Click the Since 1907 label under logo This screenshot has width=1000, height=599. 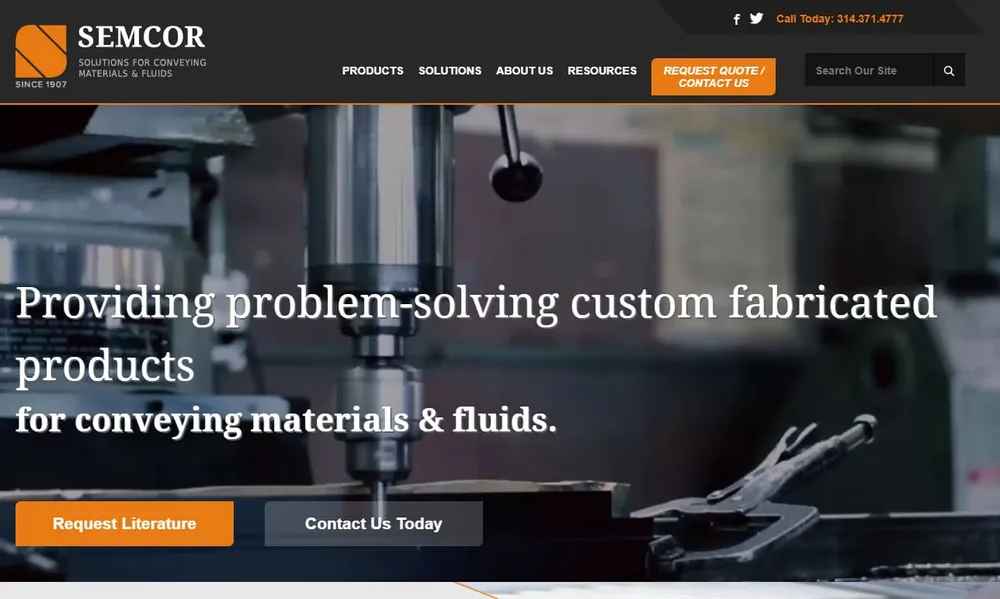coord(41,84)
